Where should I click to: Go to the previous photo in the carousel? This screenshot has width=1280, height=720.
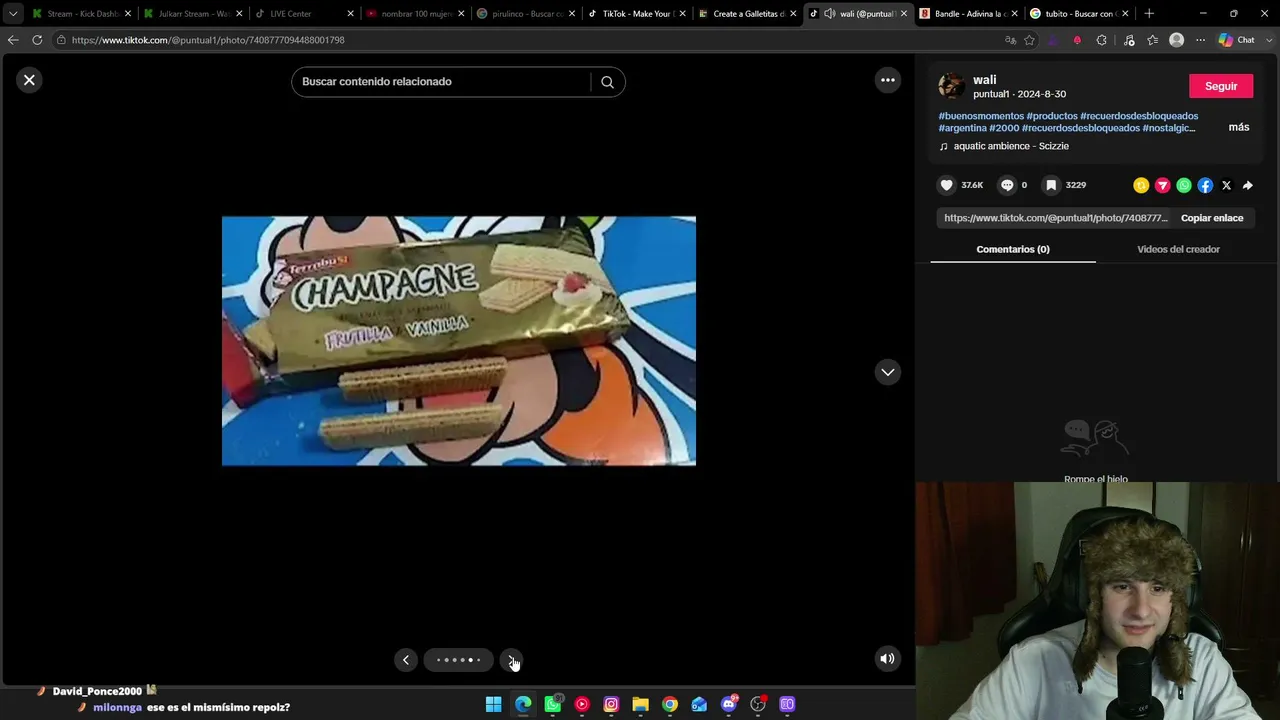[406, 660]
